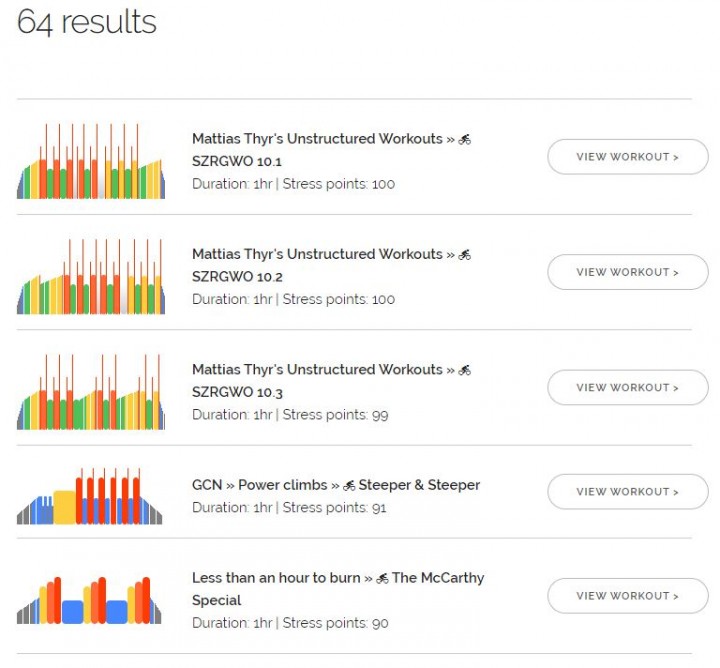The width and height of the screenshot is (720, 668).
Task: Open GCN Power climbs Steeper & Steeper link
Action: click(x=336, y=485)
